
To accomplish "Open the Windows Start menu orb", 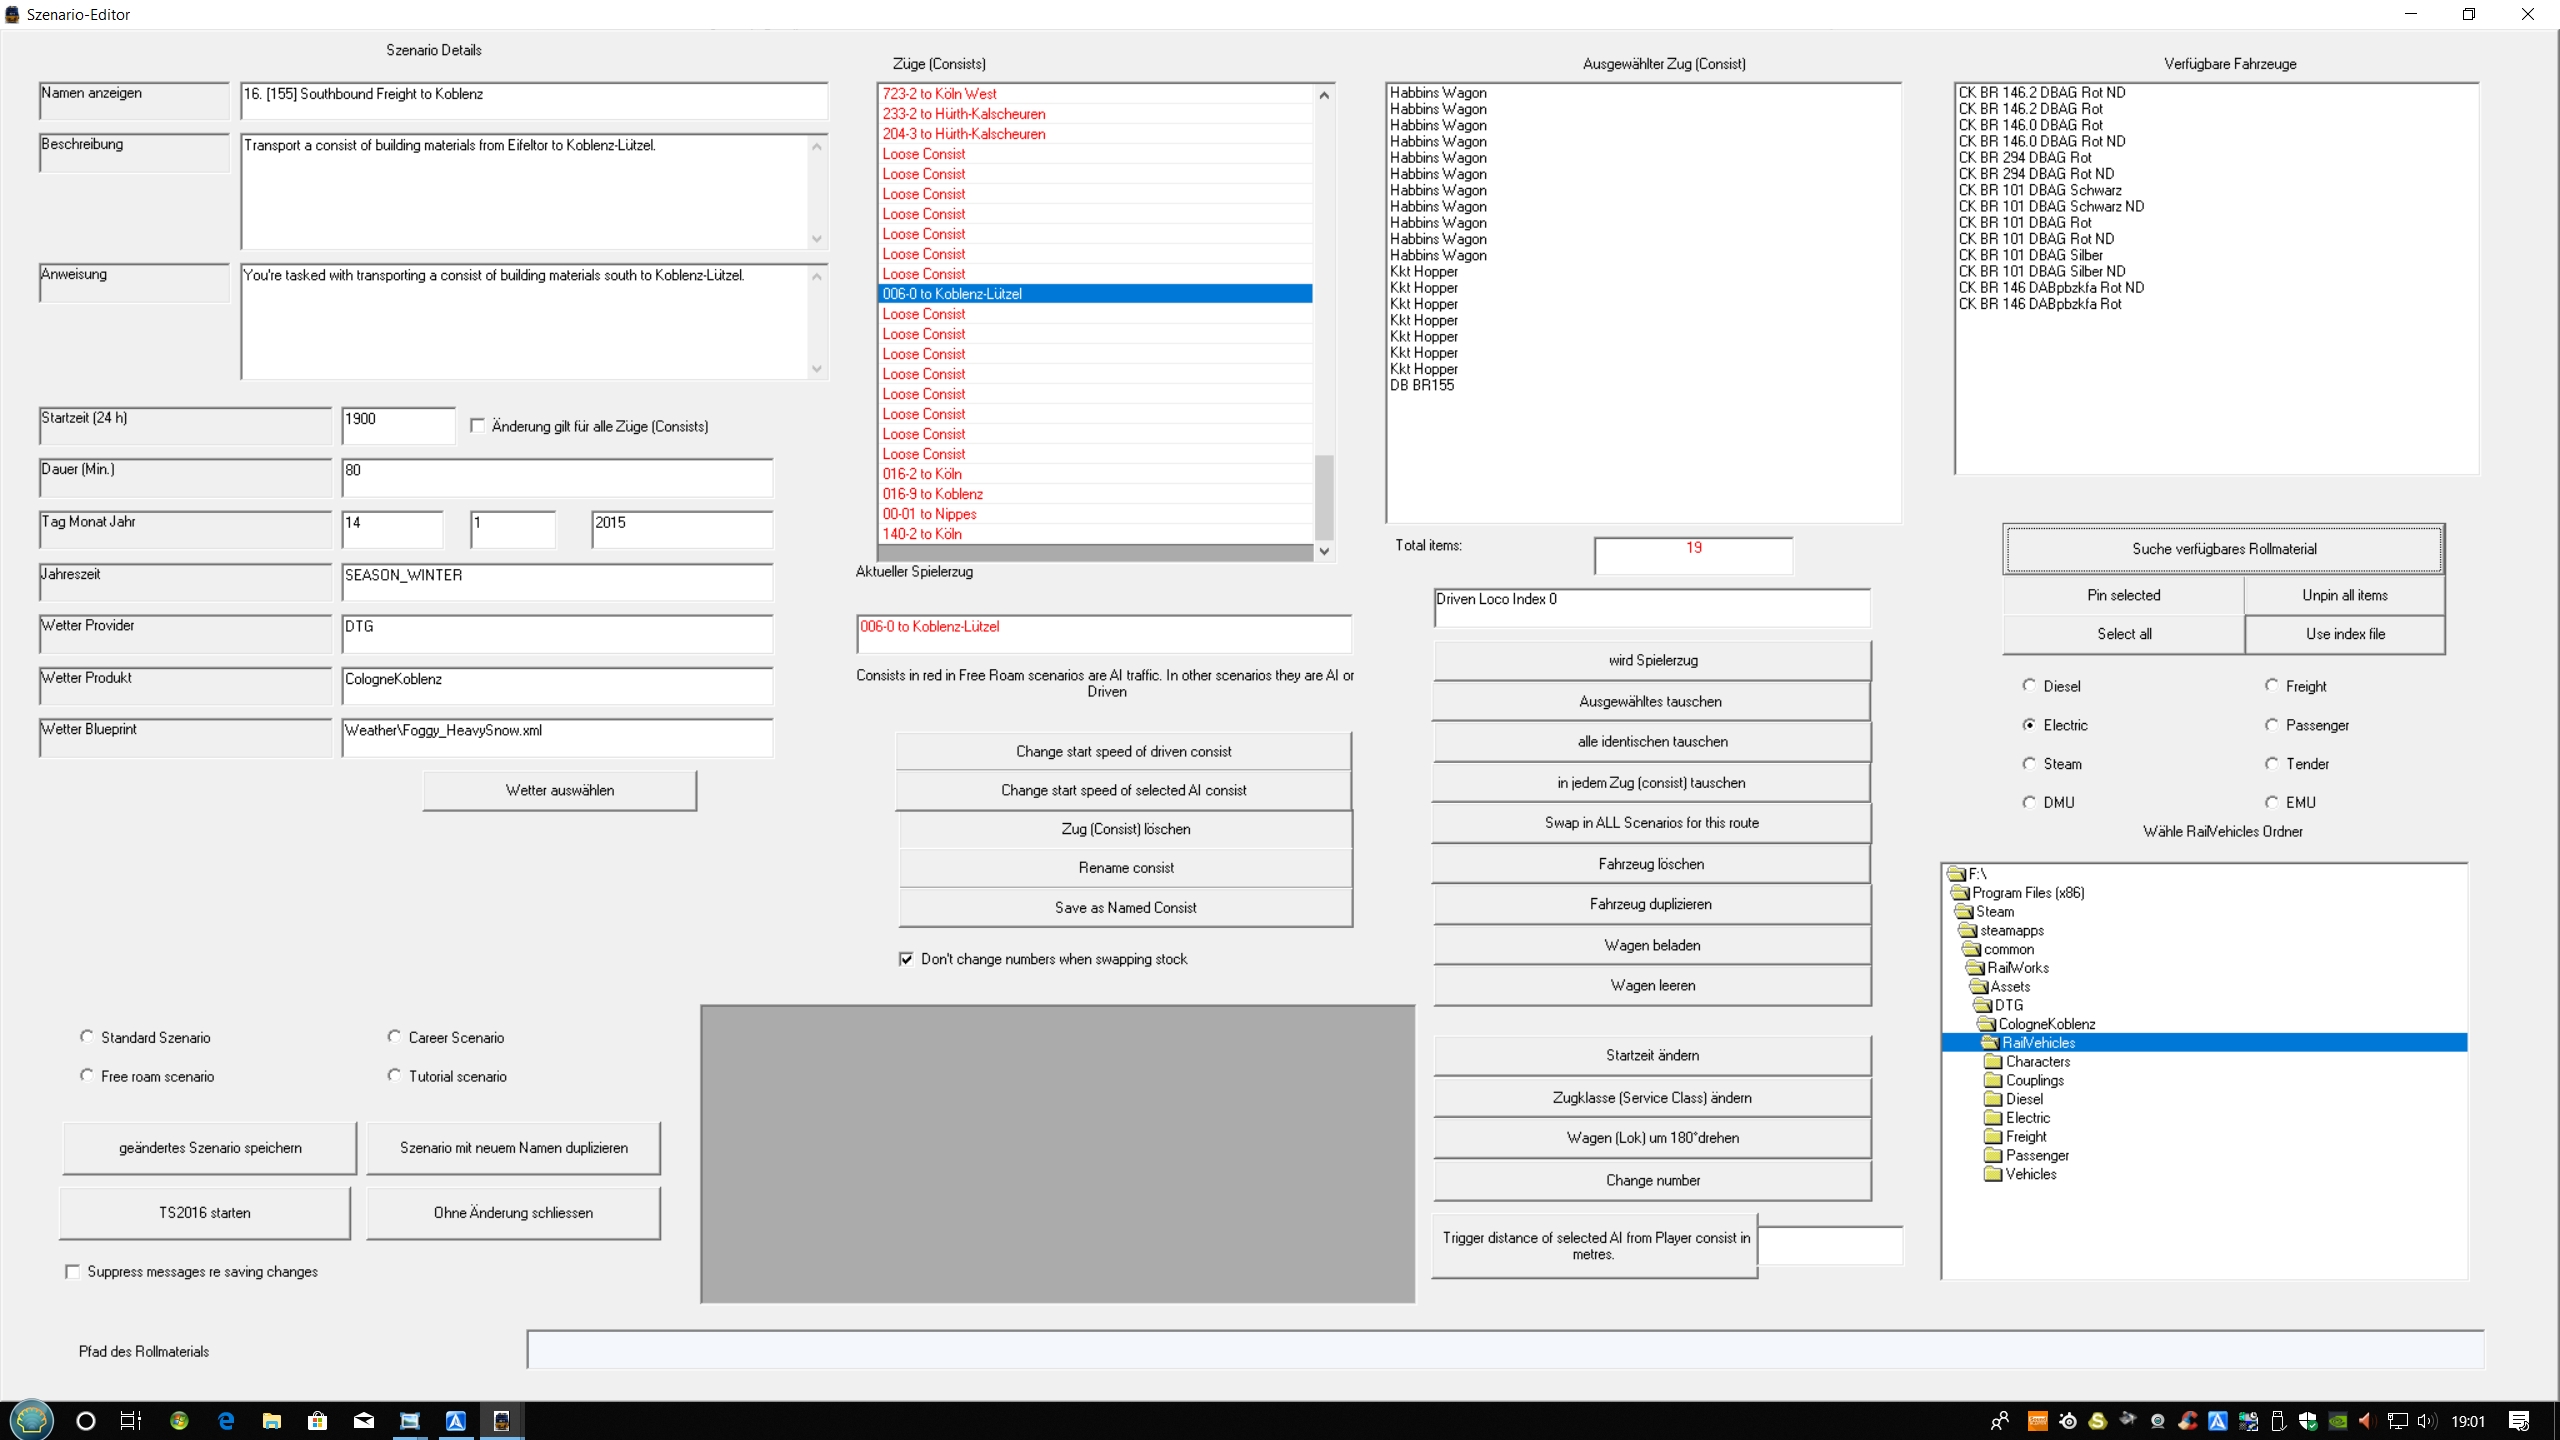I will click(x=31, y=1420).
